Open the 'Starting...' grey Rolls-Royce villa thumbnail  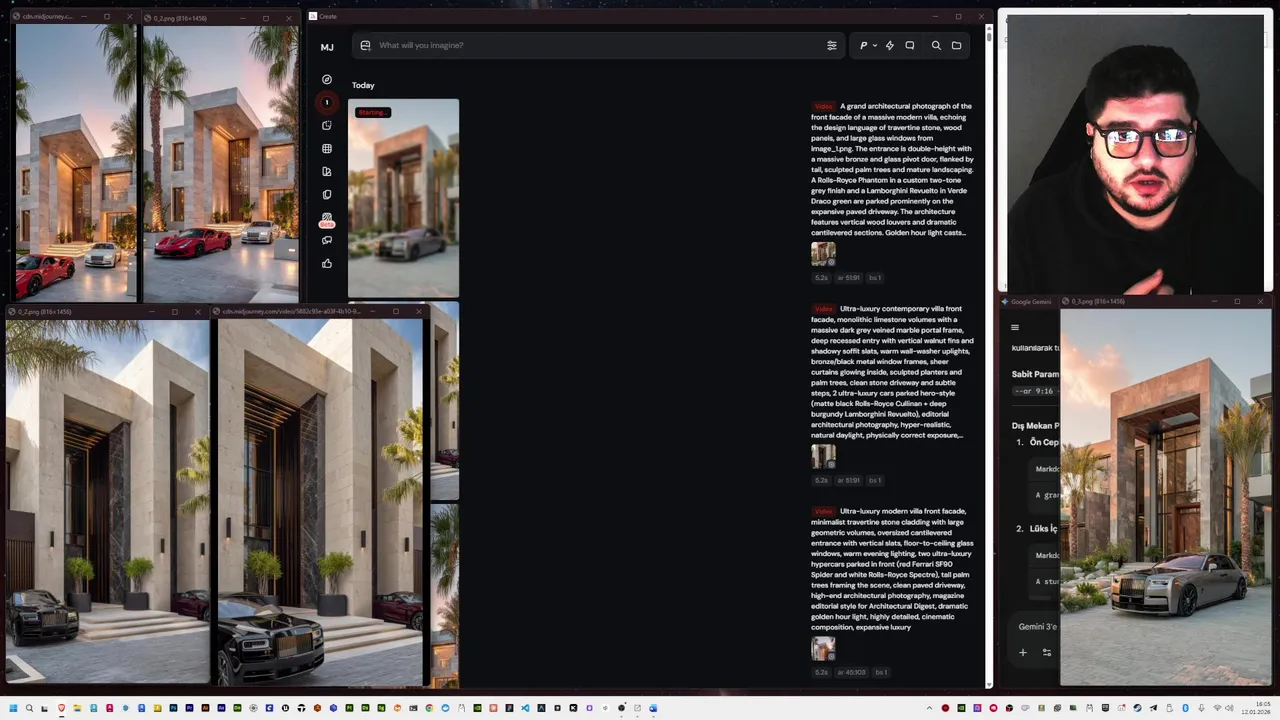point(404,198)
